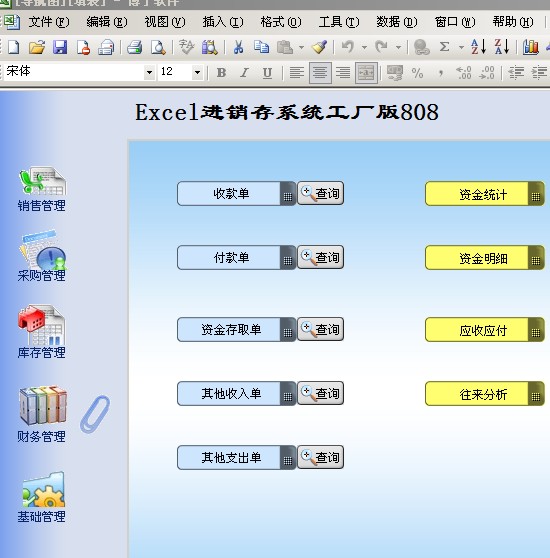Open the AutoSum functions dropdown arrow

[461, 47]
